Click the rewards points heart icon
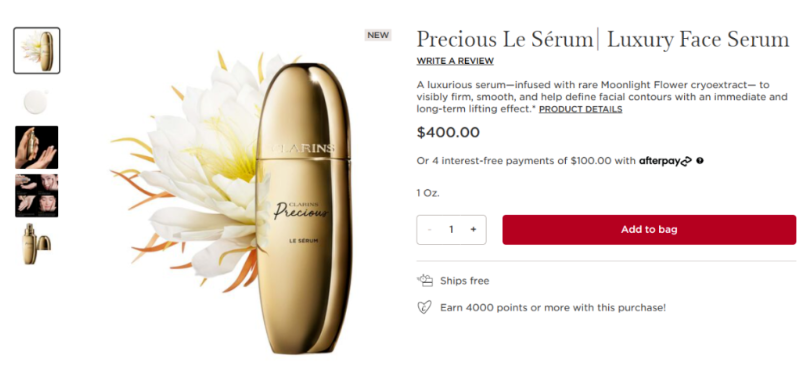 pyautogui.click(x=424, y=307)
